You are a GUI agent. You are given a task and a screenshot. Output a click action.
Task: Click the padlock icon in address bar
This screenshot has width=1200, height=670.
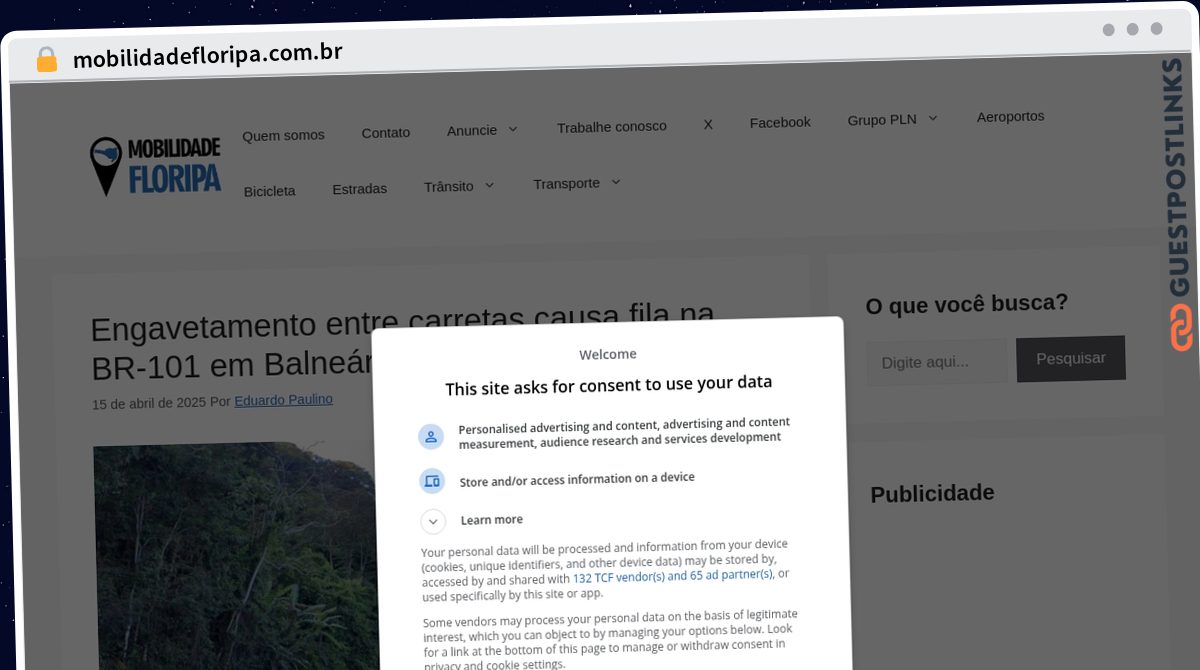47,59
